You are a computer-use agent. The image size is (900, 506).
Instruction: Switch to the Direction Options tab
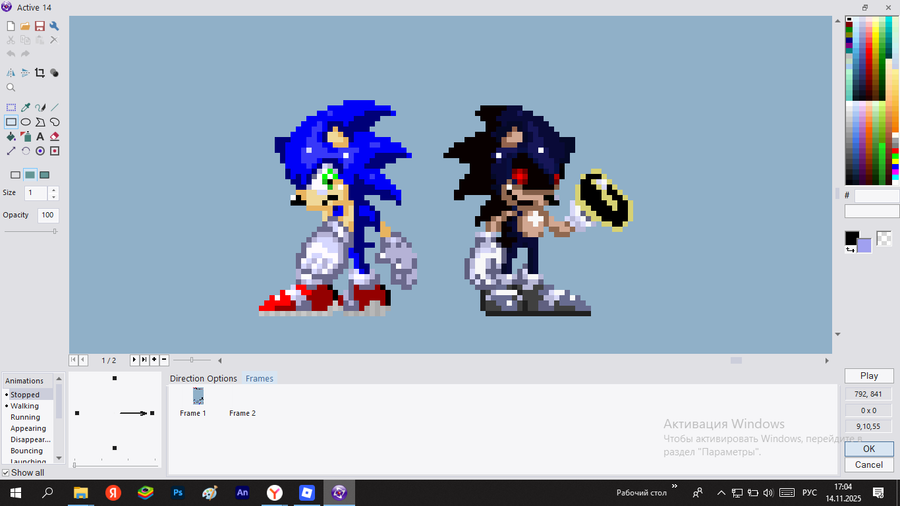203,379
